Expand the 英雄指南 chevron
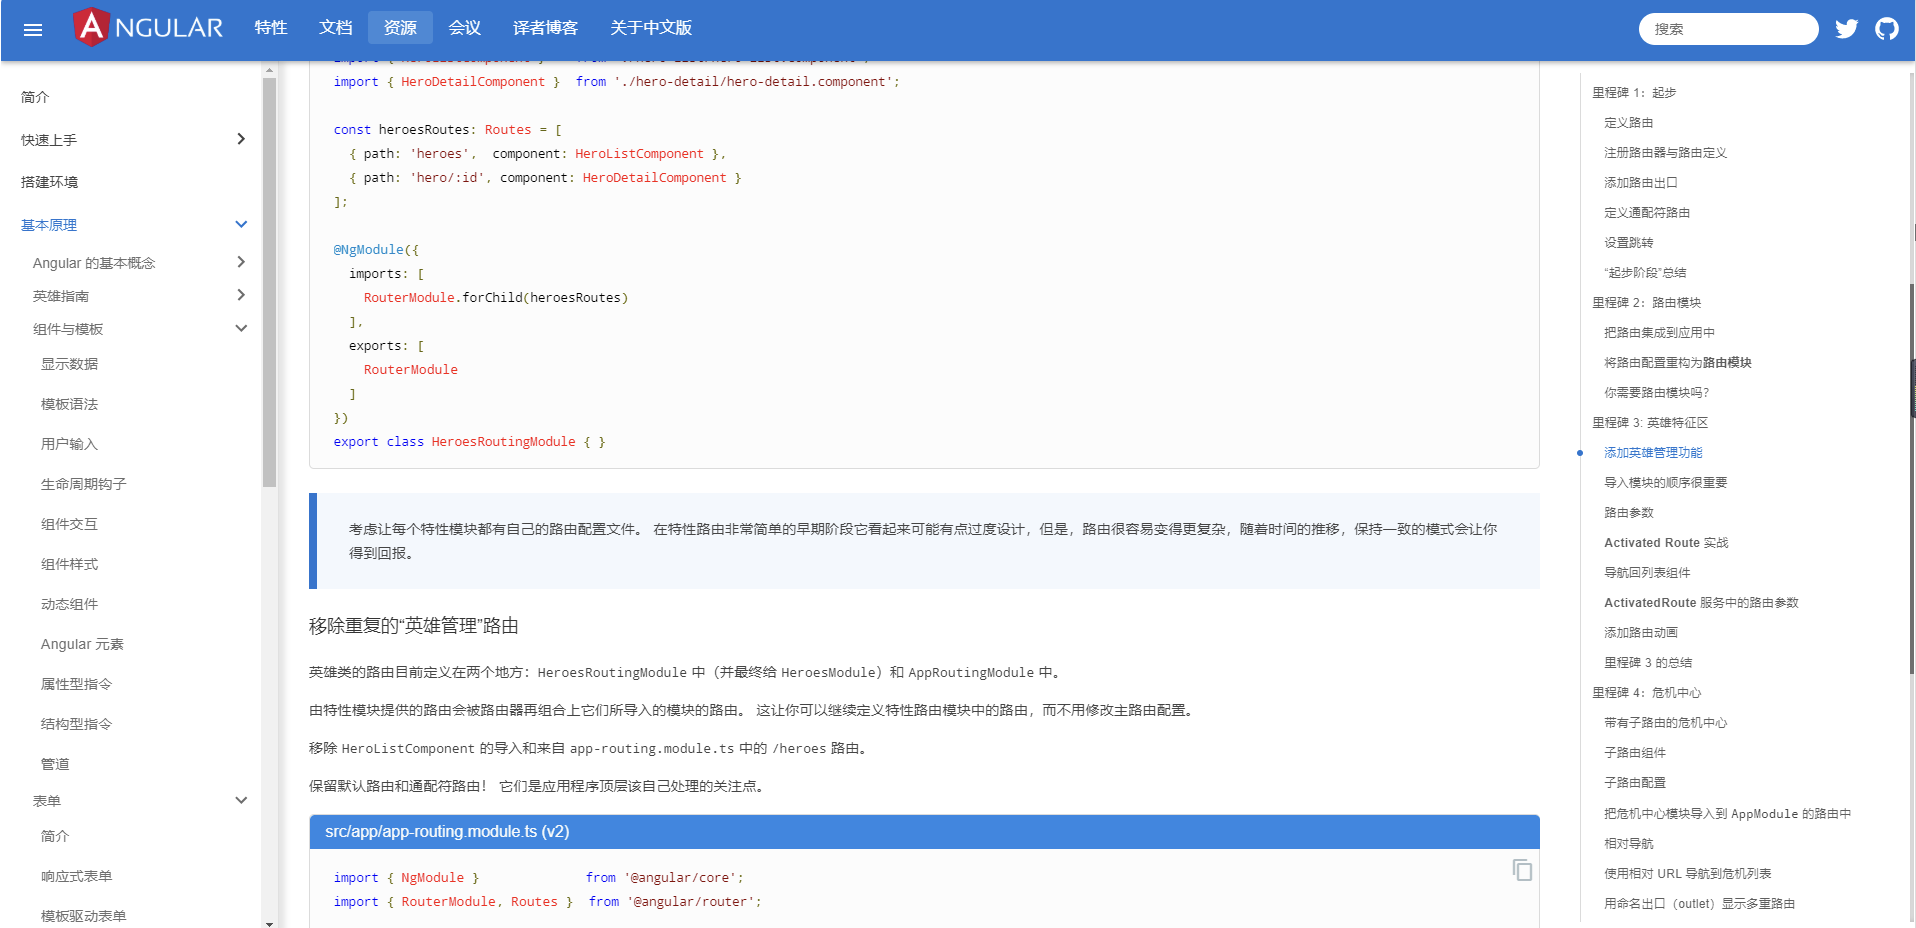This screenshot has height=928, width=1916. point(240,295)
